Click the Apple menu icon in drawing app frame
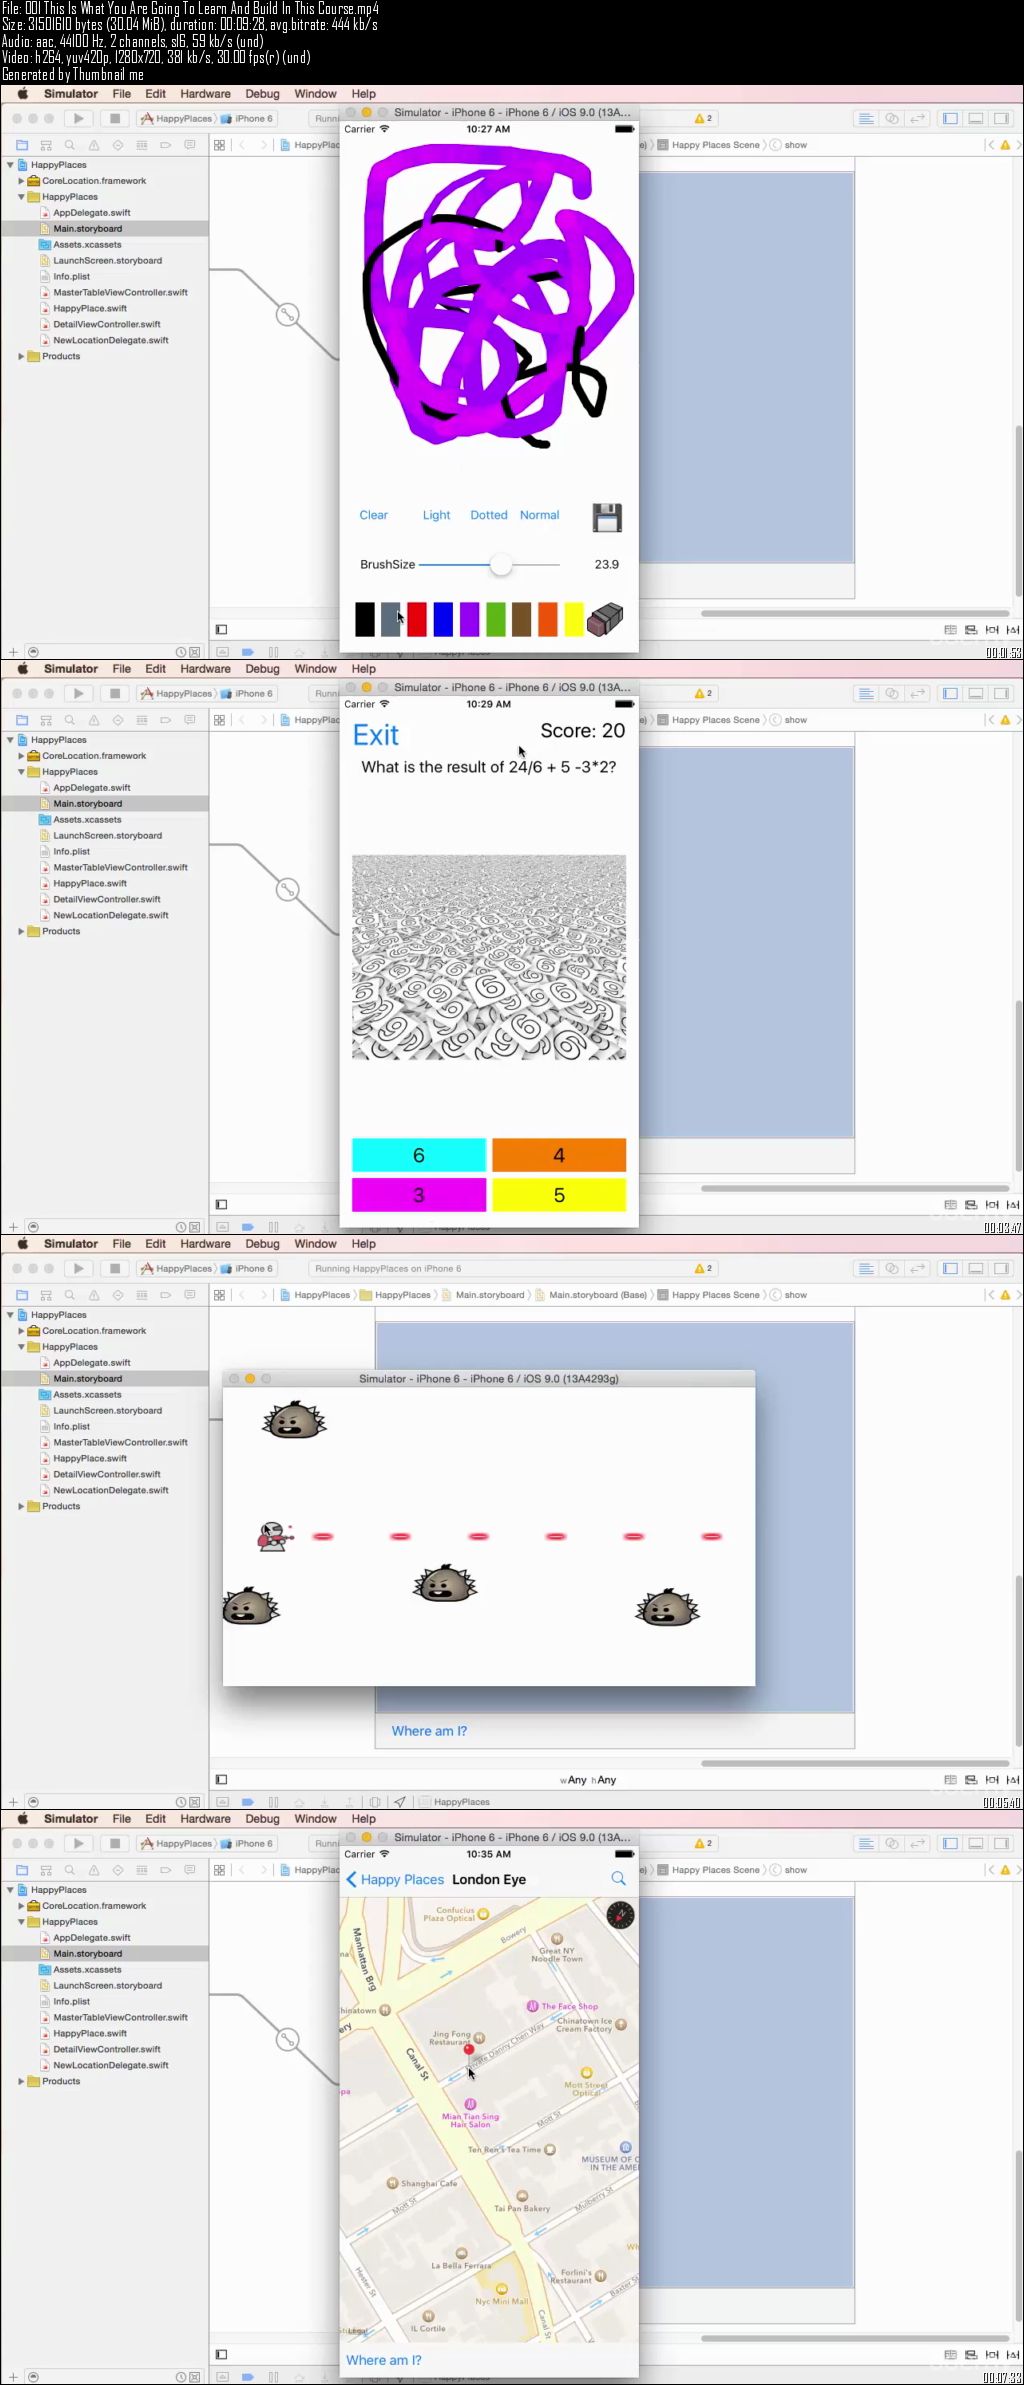 [22, 94]
